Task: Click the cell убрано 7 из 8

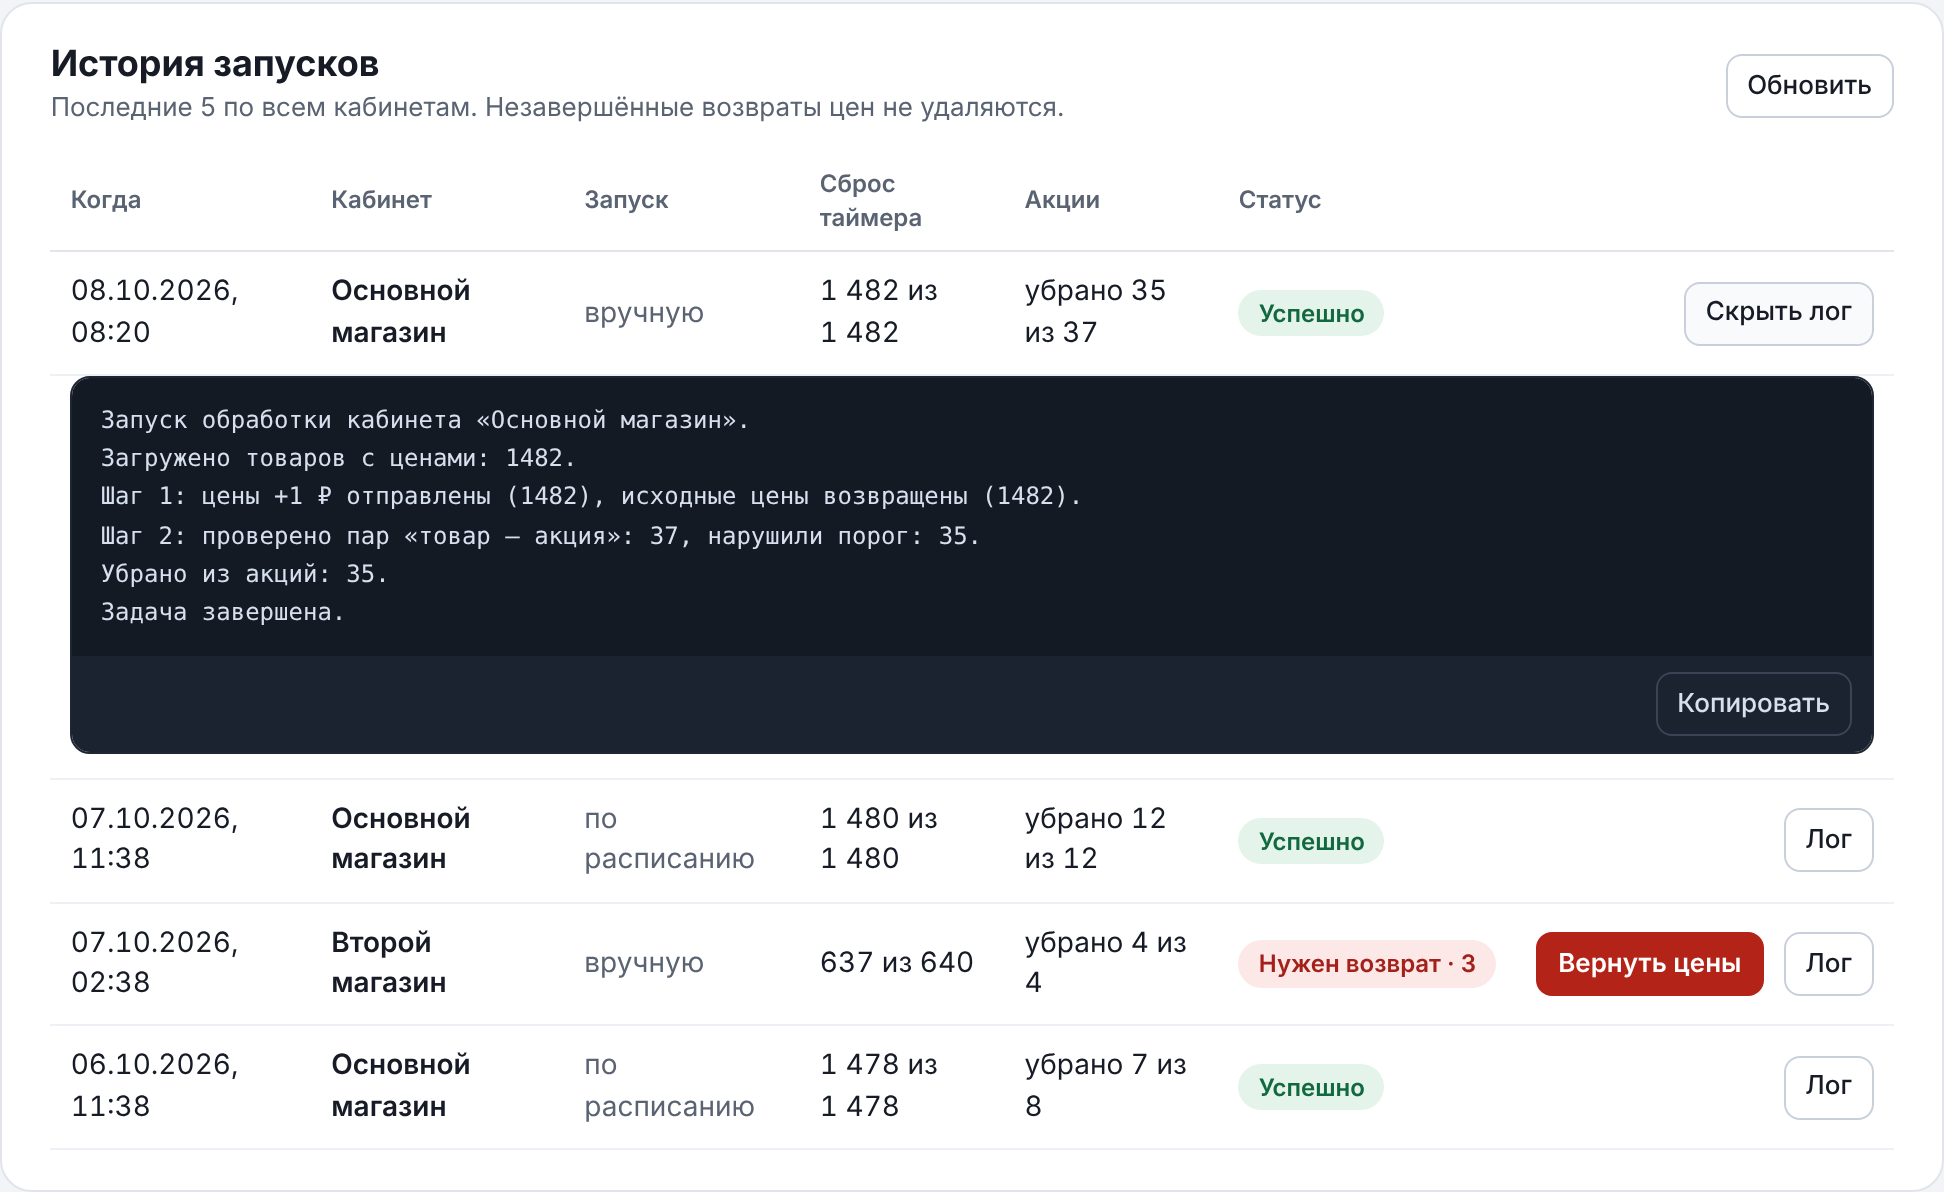Action: pyautogui.click(x=1105, y=1085)
